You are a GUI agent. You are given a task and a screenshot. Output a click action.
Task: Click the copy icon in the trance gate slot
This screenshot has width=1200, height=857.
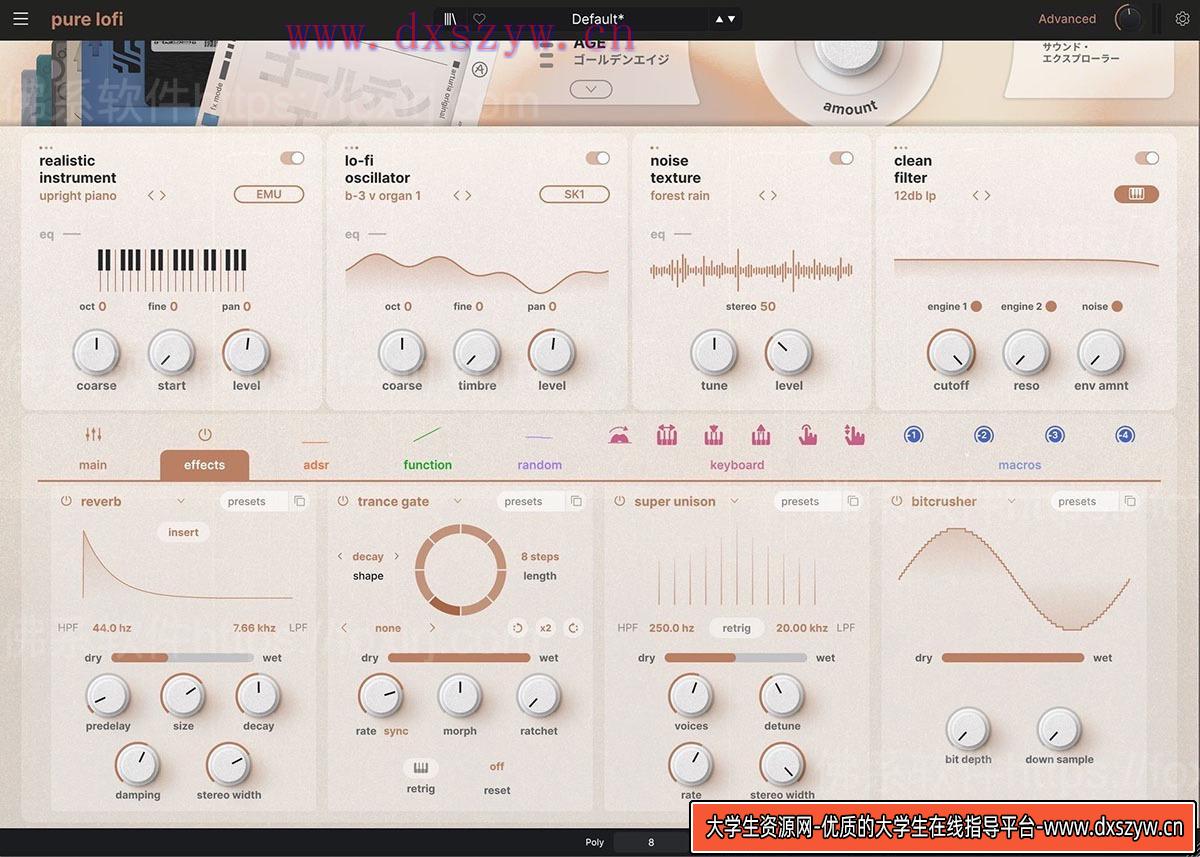click(576, 501)
